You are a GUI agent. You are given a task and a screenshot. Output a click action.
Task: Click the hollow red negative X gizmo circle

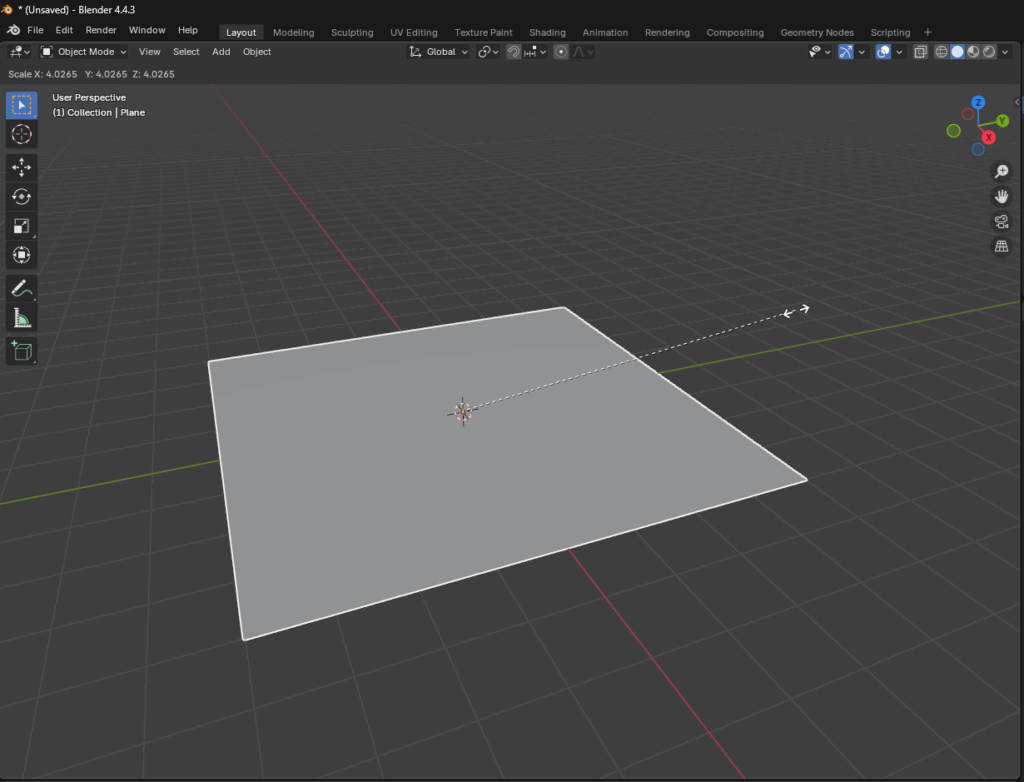point(968,114)
